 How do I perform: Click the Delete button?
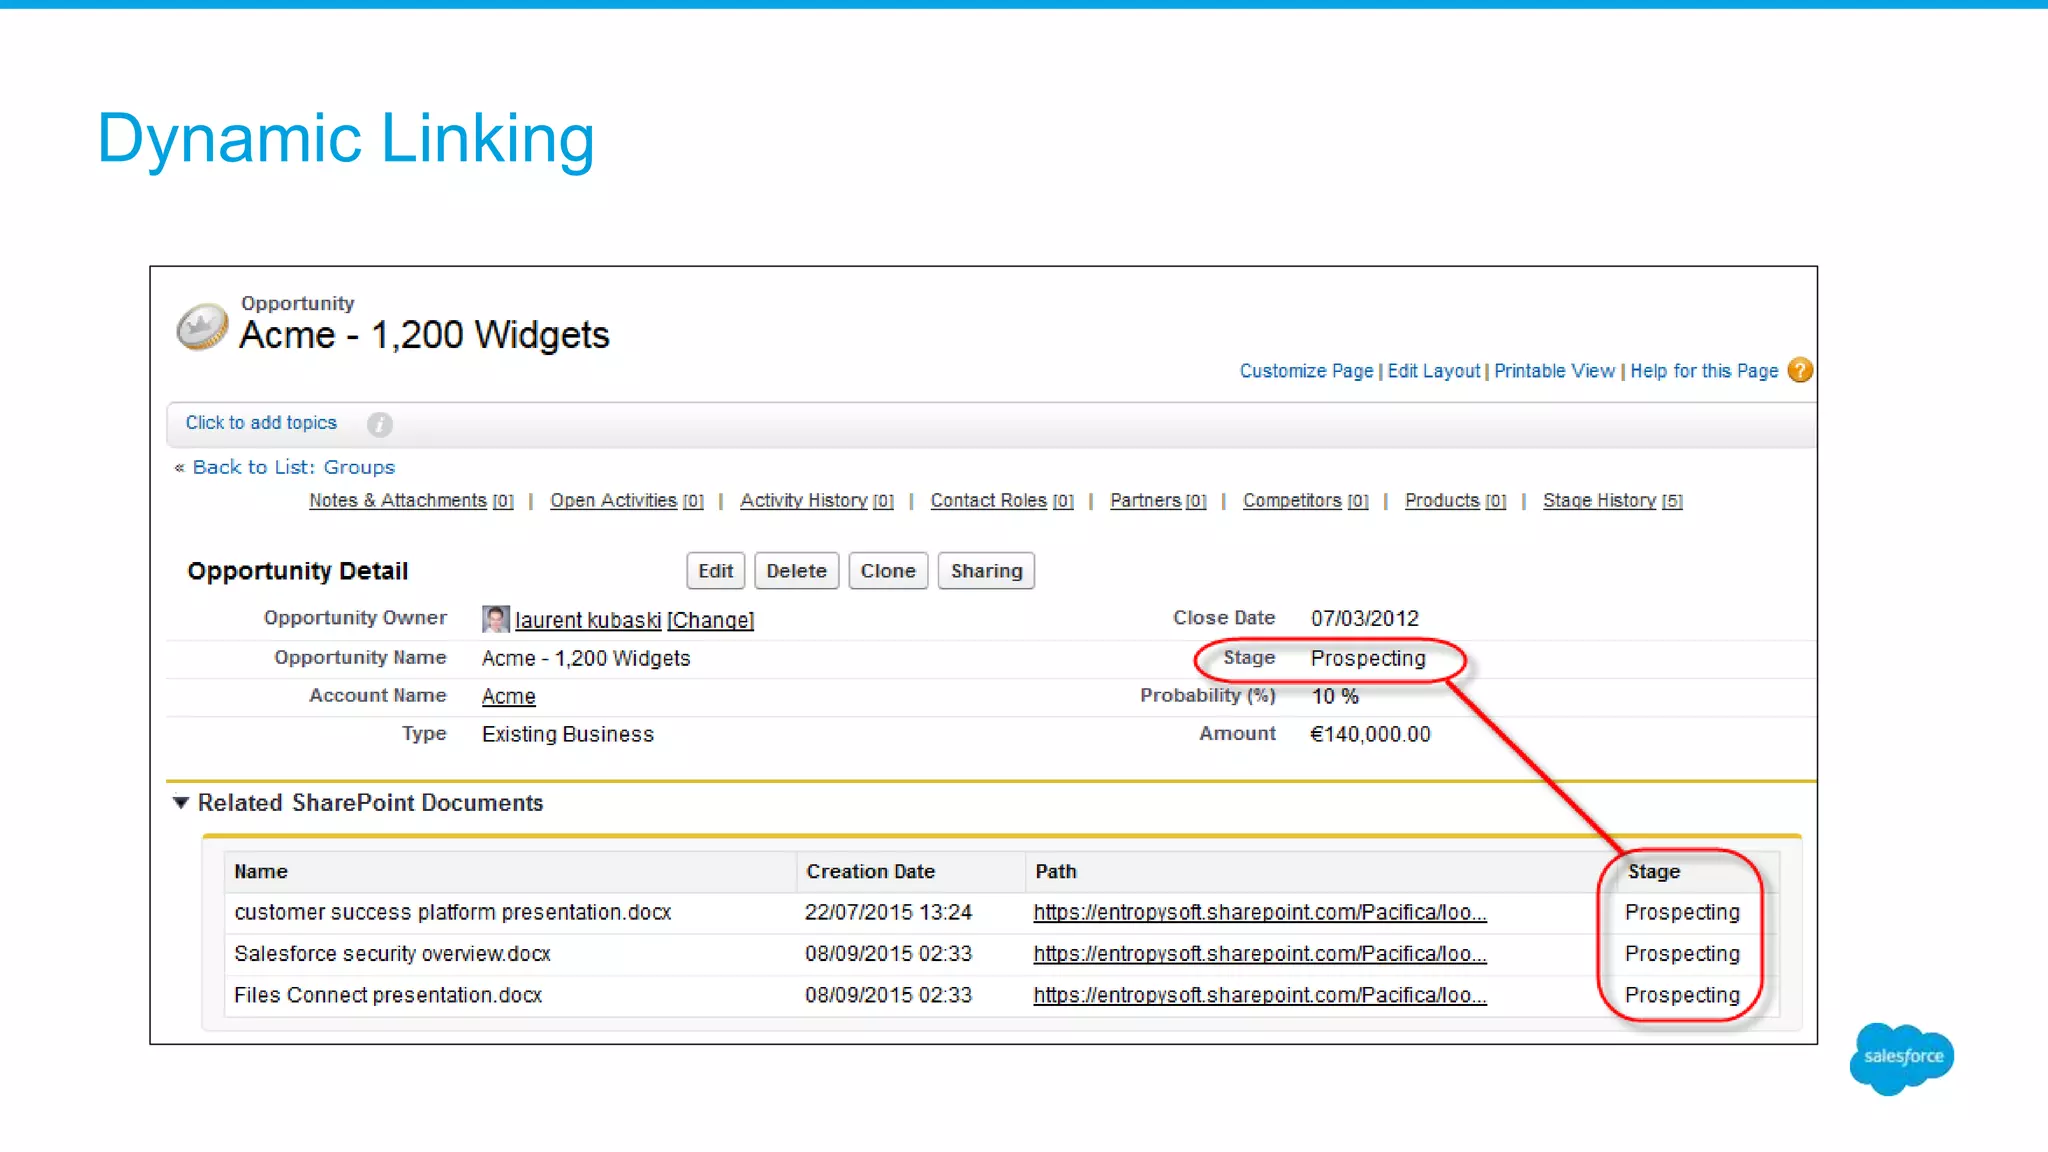click(x=797, y=571)
